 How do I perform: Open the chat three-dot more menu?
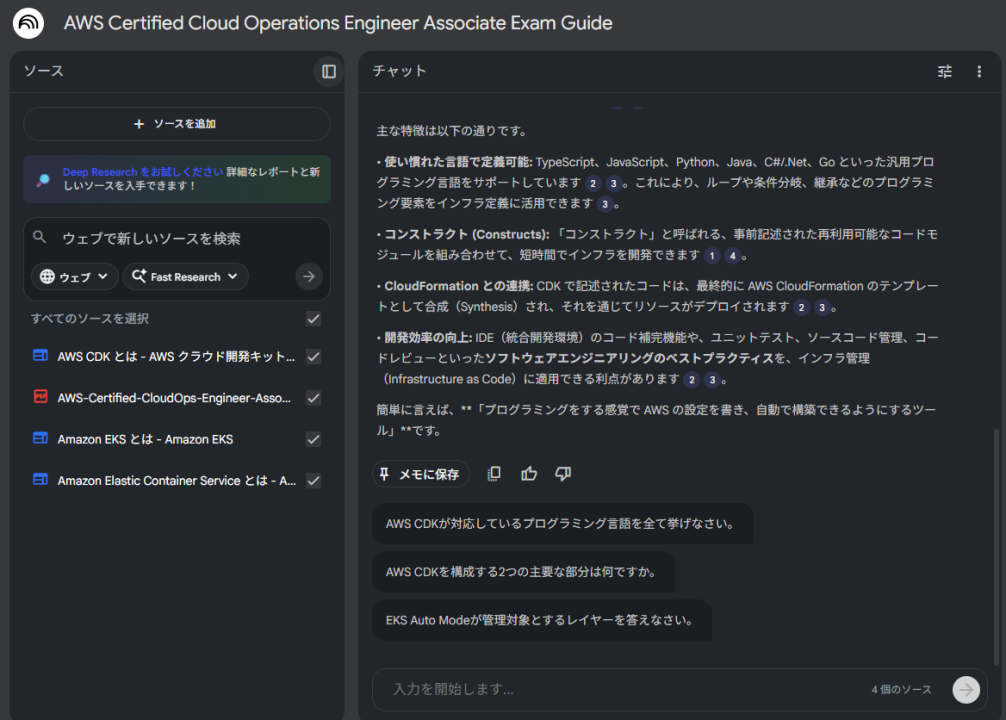979,71
